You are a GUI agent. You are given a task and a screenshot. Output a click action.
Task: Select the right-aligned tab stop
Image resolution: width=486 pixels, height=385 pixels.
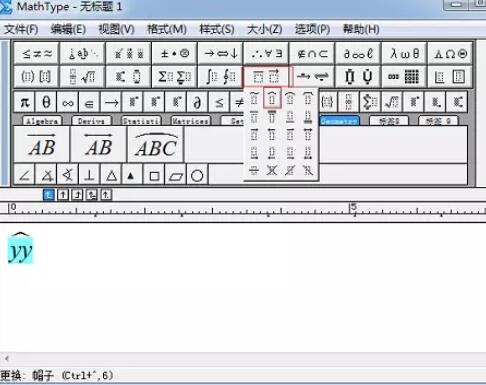77,195
